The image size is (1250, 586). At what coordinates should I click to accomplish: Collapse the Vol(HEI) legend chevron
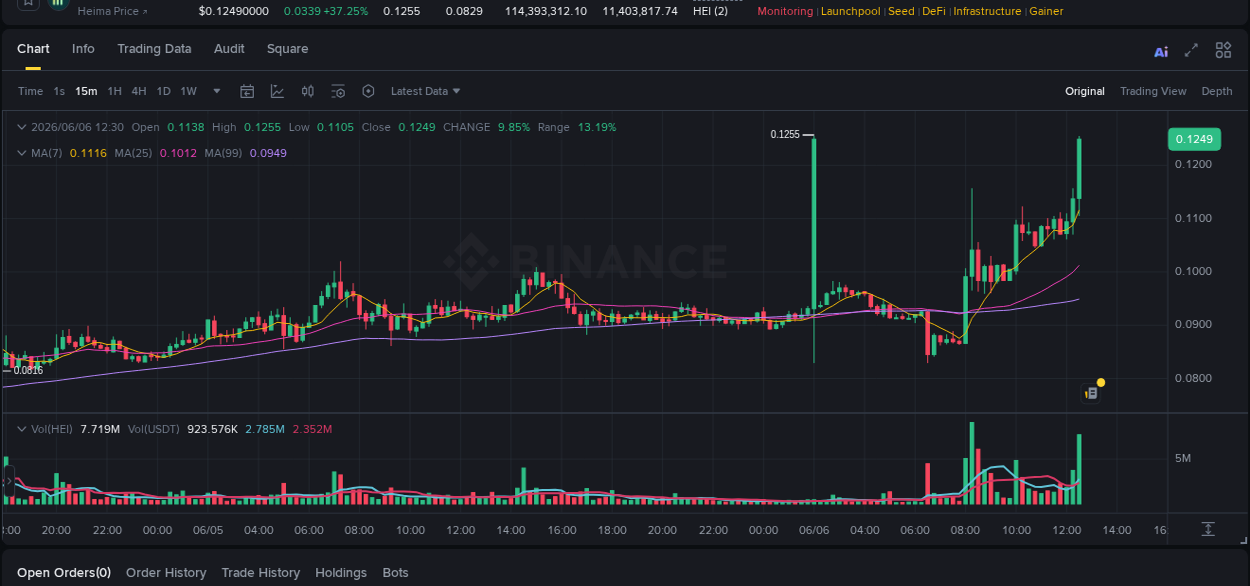pyautogui.click(x=22, y=429)
